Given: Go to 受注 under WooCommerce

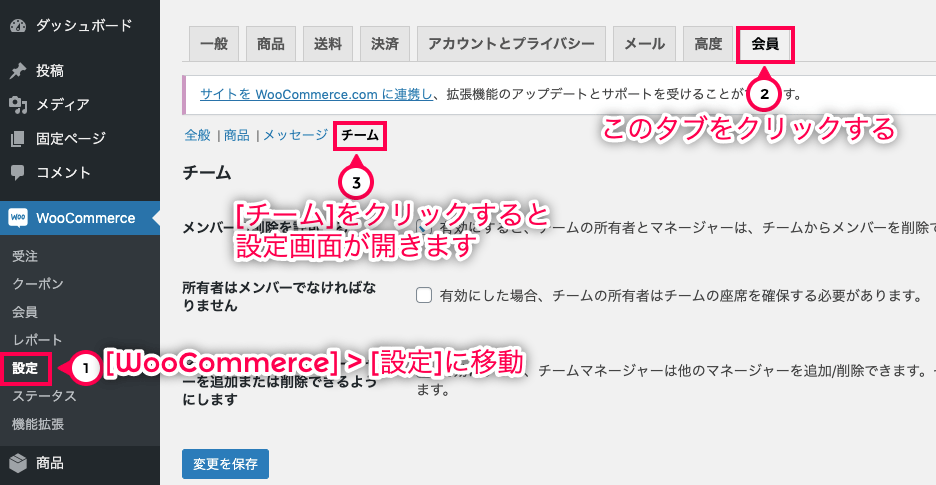Looking at the screenshot, I should click(25, 256).
